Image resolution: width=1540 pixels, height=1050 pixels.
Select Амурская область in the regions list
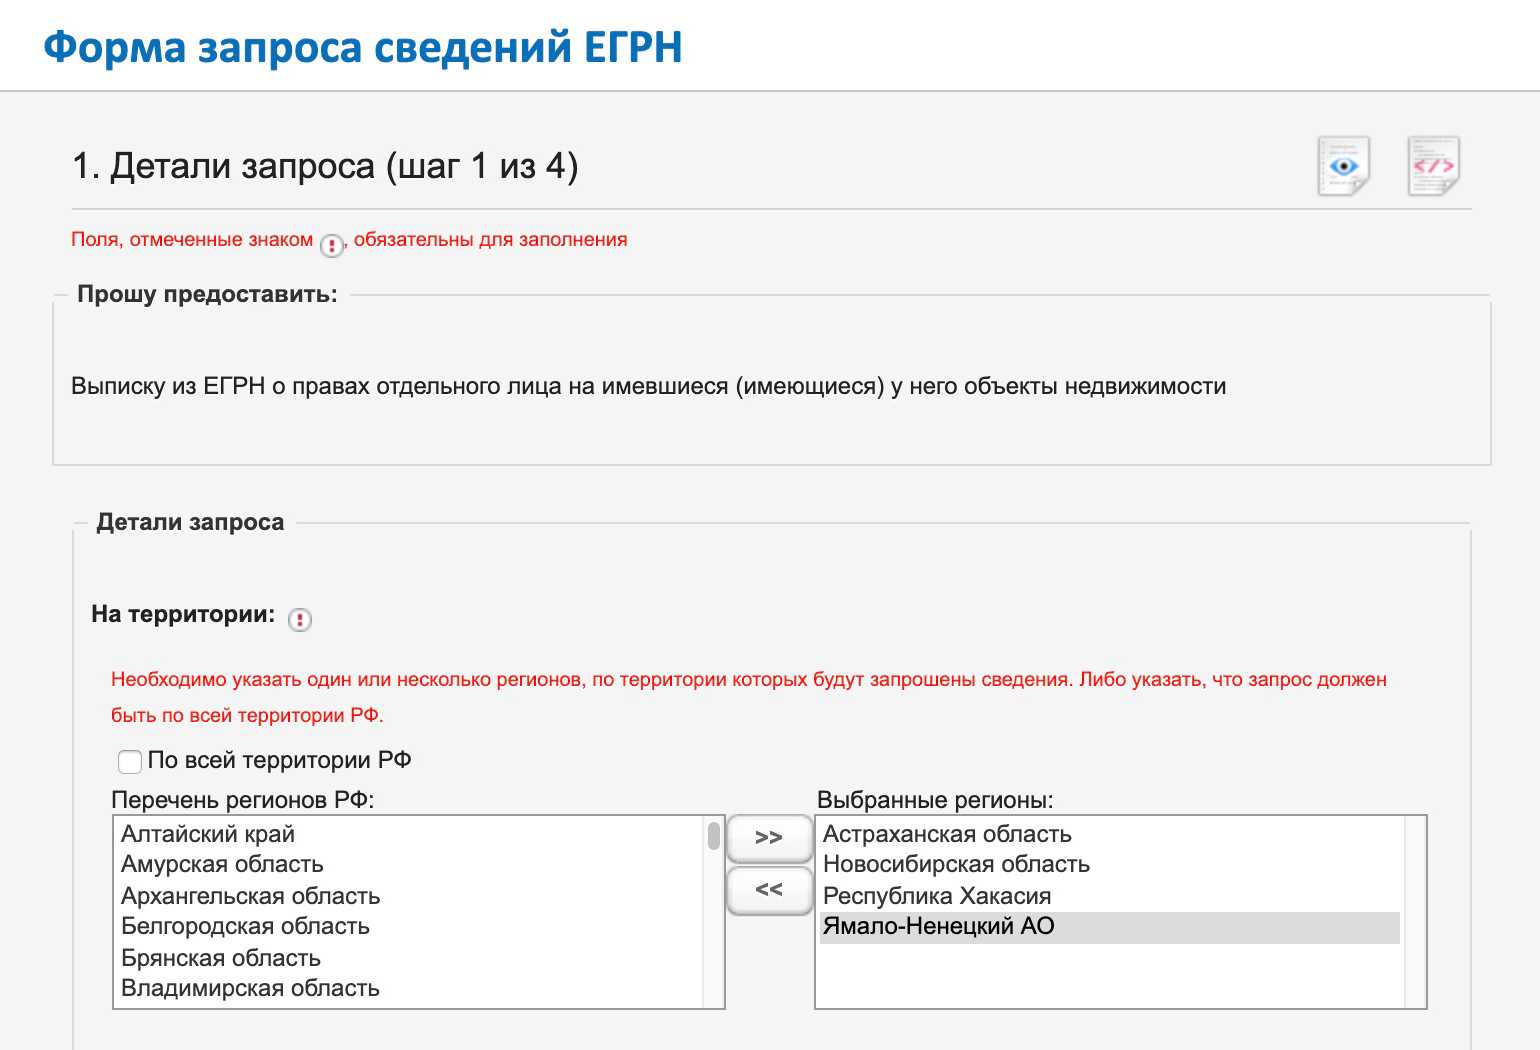click(x=222, y=864)
